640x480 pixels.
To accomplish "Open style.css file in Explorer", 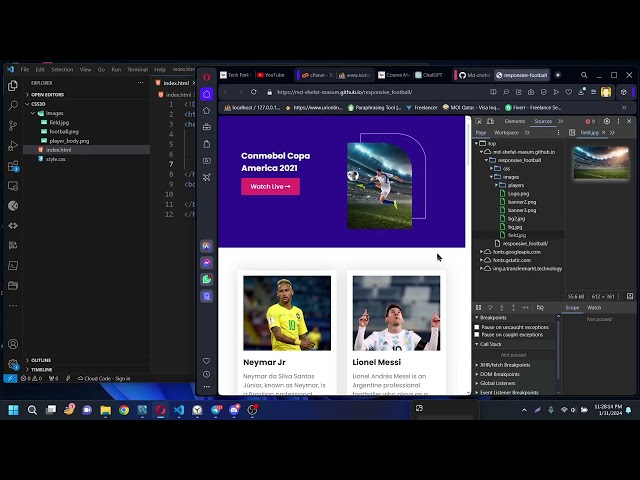I will 56,159.
